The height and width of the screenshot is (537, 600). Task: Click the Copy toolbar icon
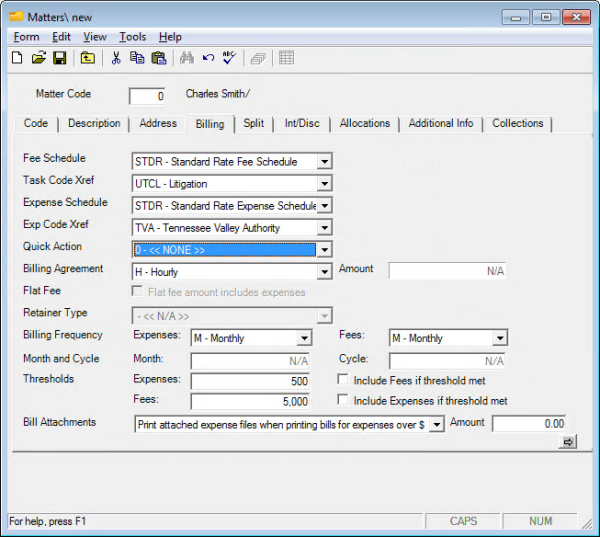[137, 58]
